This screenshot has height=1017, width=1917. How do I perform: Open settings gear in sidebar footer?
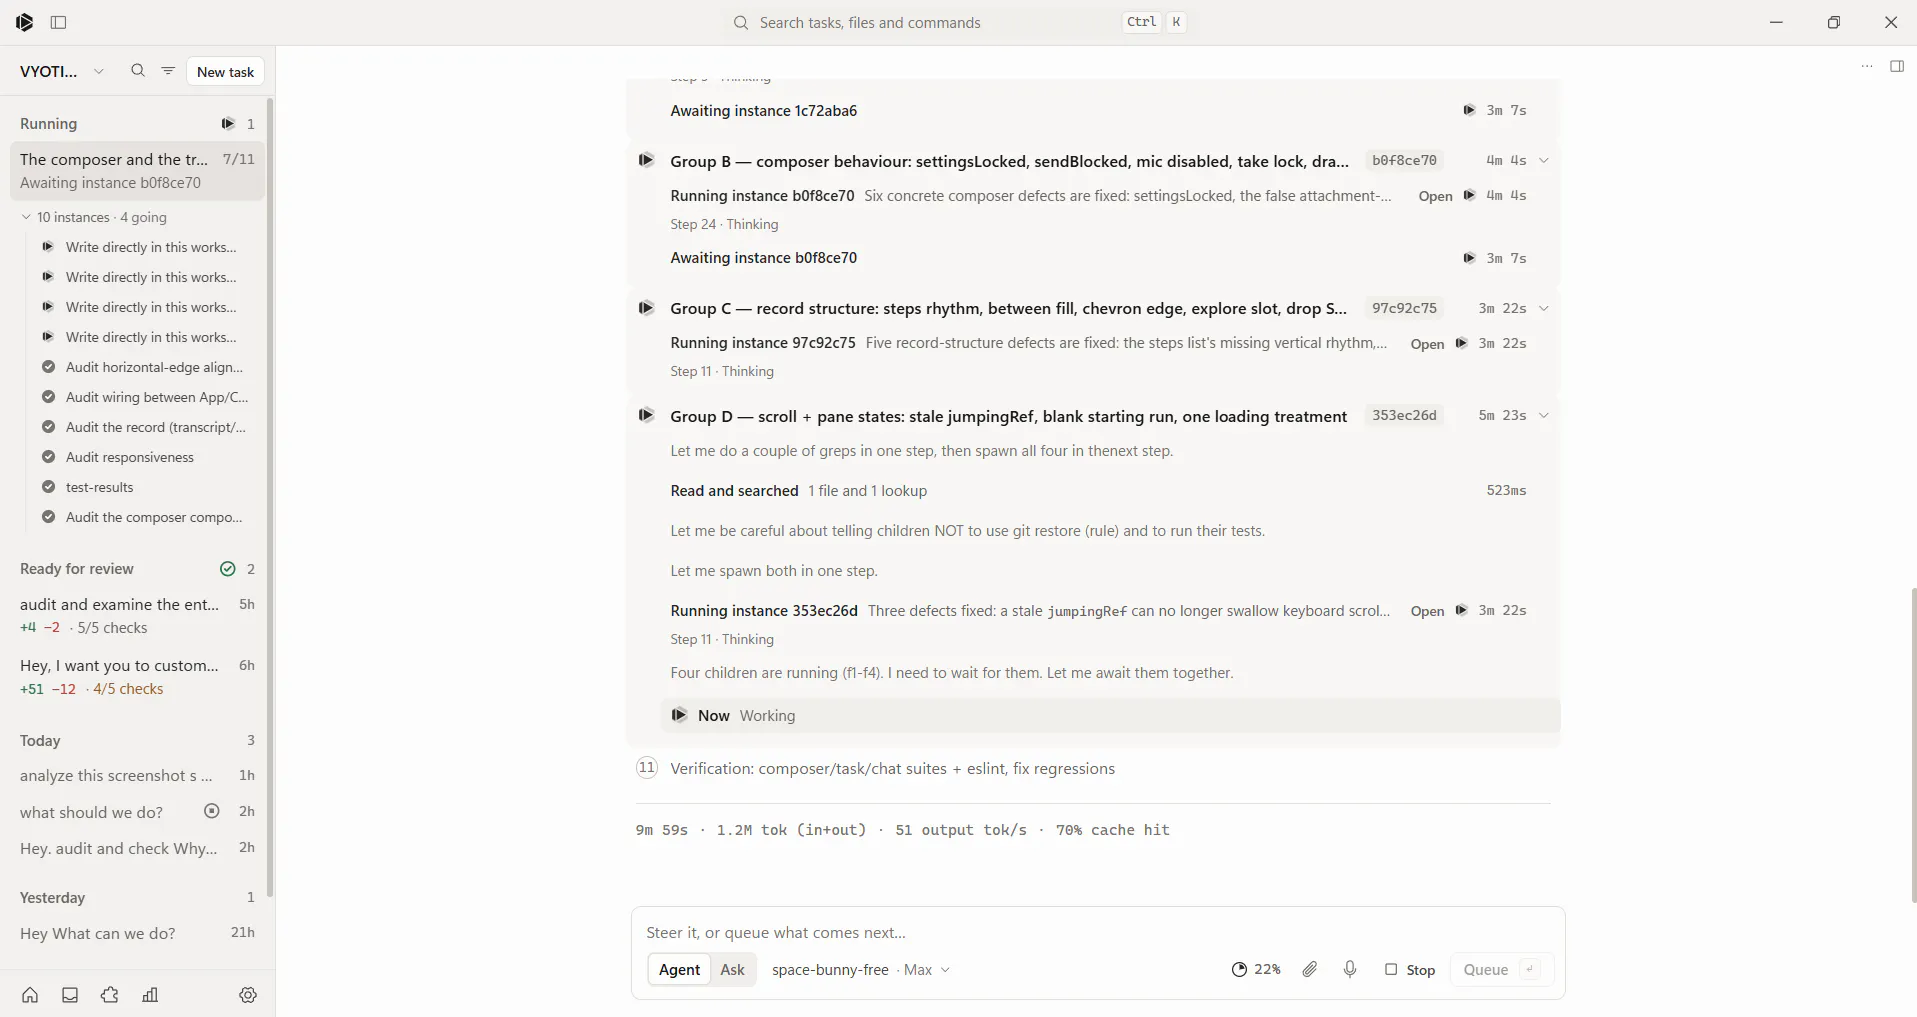pyautogui.click(x=248, y=995)
